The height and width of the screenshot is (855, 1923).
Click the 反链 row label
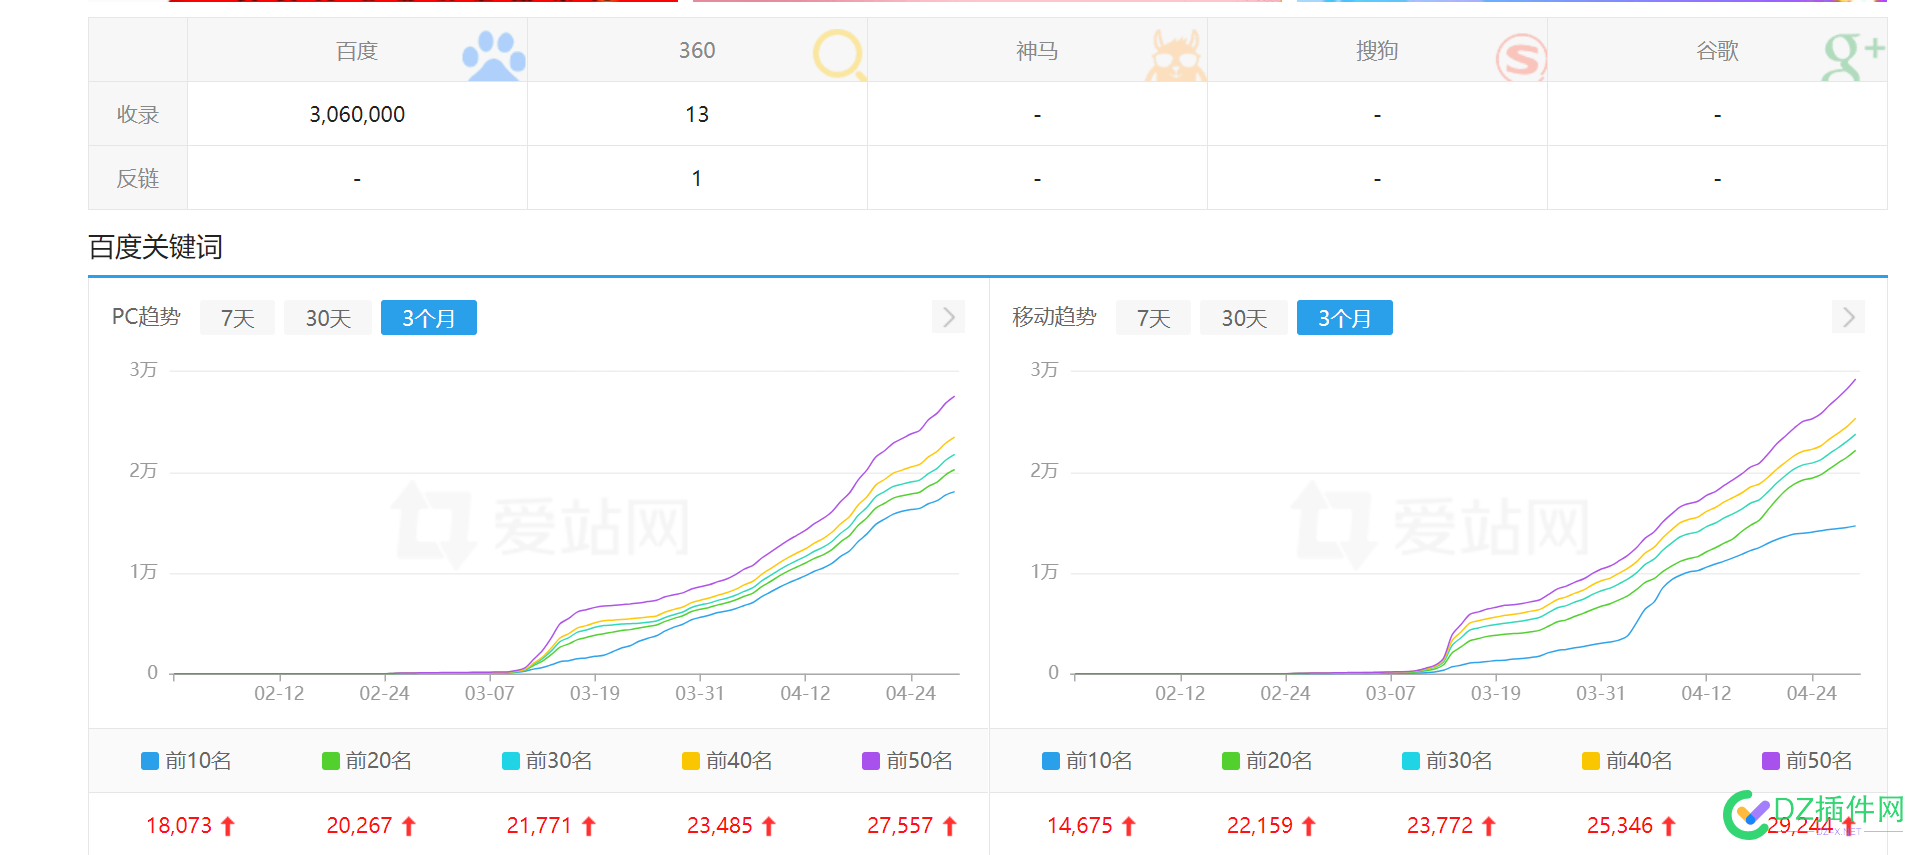pos(138,179)
